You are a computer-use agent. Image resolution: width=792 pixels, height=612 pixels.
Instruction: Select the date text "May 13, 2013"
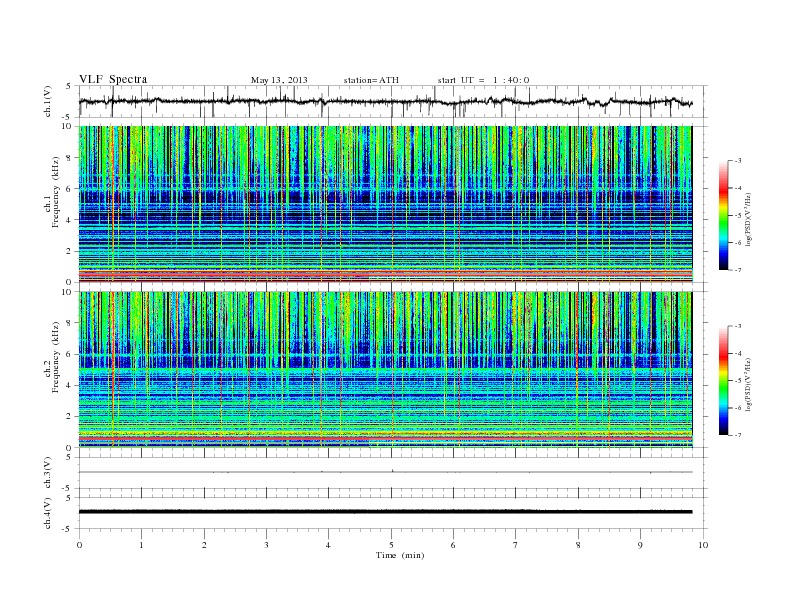[279, 80]
